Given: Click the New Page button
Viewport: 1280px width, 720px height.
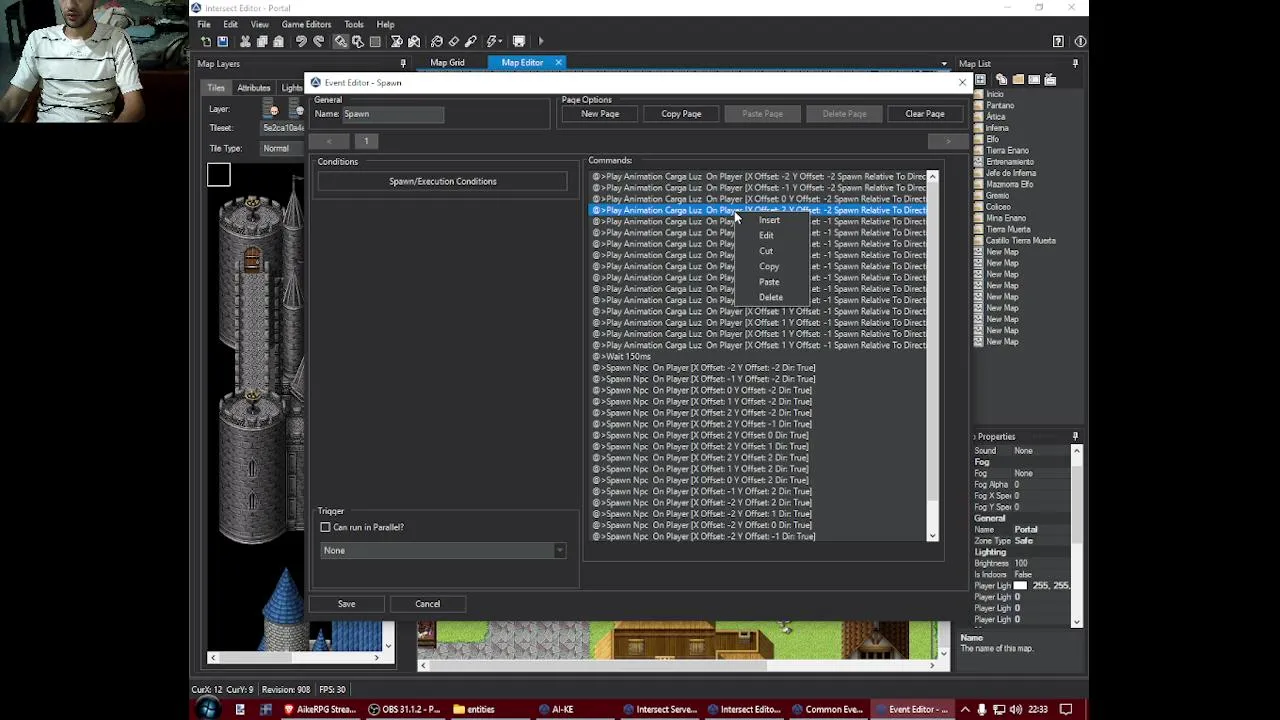Looking at the screenshot, I should pyautogui.click(x=600, y=114).
